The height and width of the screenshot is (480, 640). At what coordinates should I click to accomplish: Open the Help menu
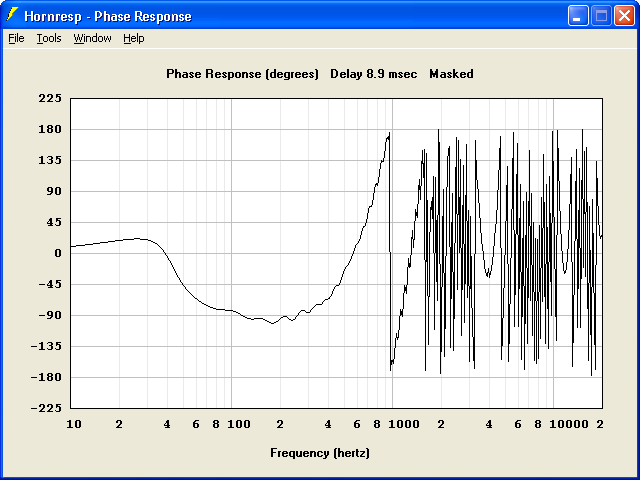134,38
